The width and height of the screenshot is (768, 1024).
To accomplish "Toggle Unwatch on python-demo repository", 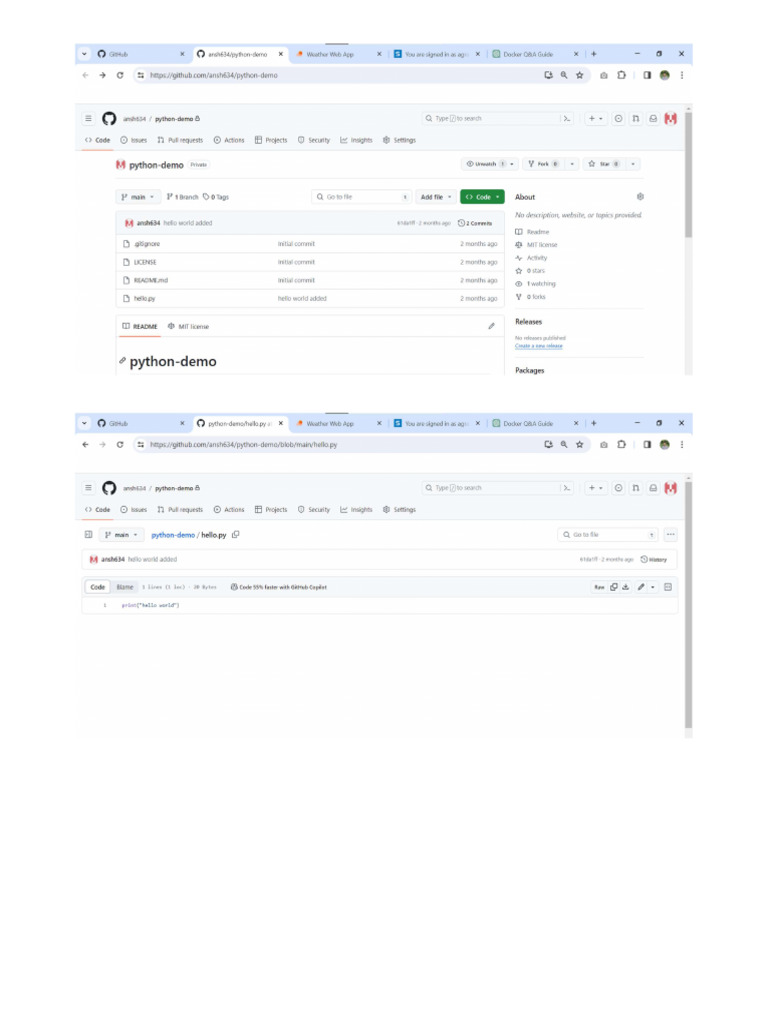I will click(485, 164).
